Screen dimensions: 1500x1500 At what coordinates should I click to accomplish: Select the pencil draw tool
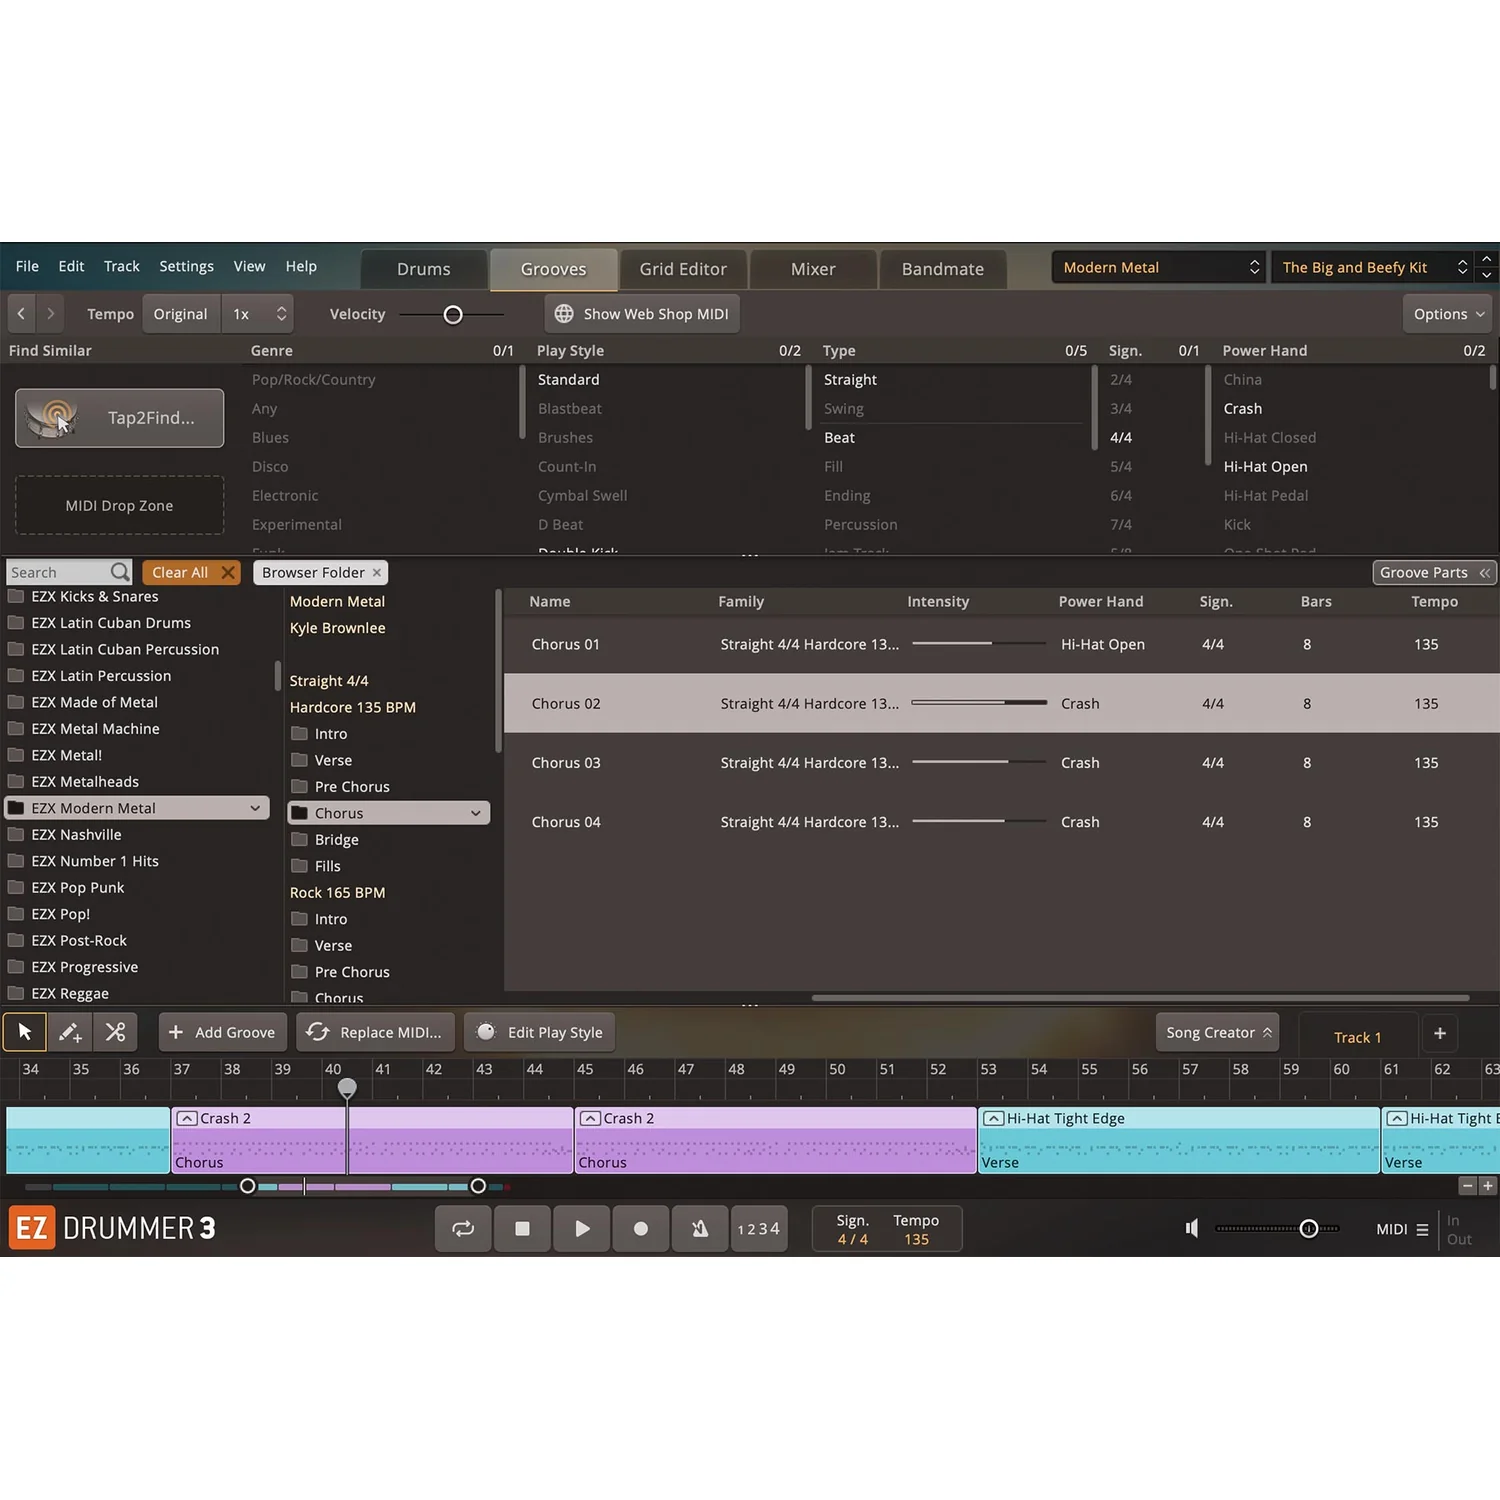70,1032
